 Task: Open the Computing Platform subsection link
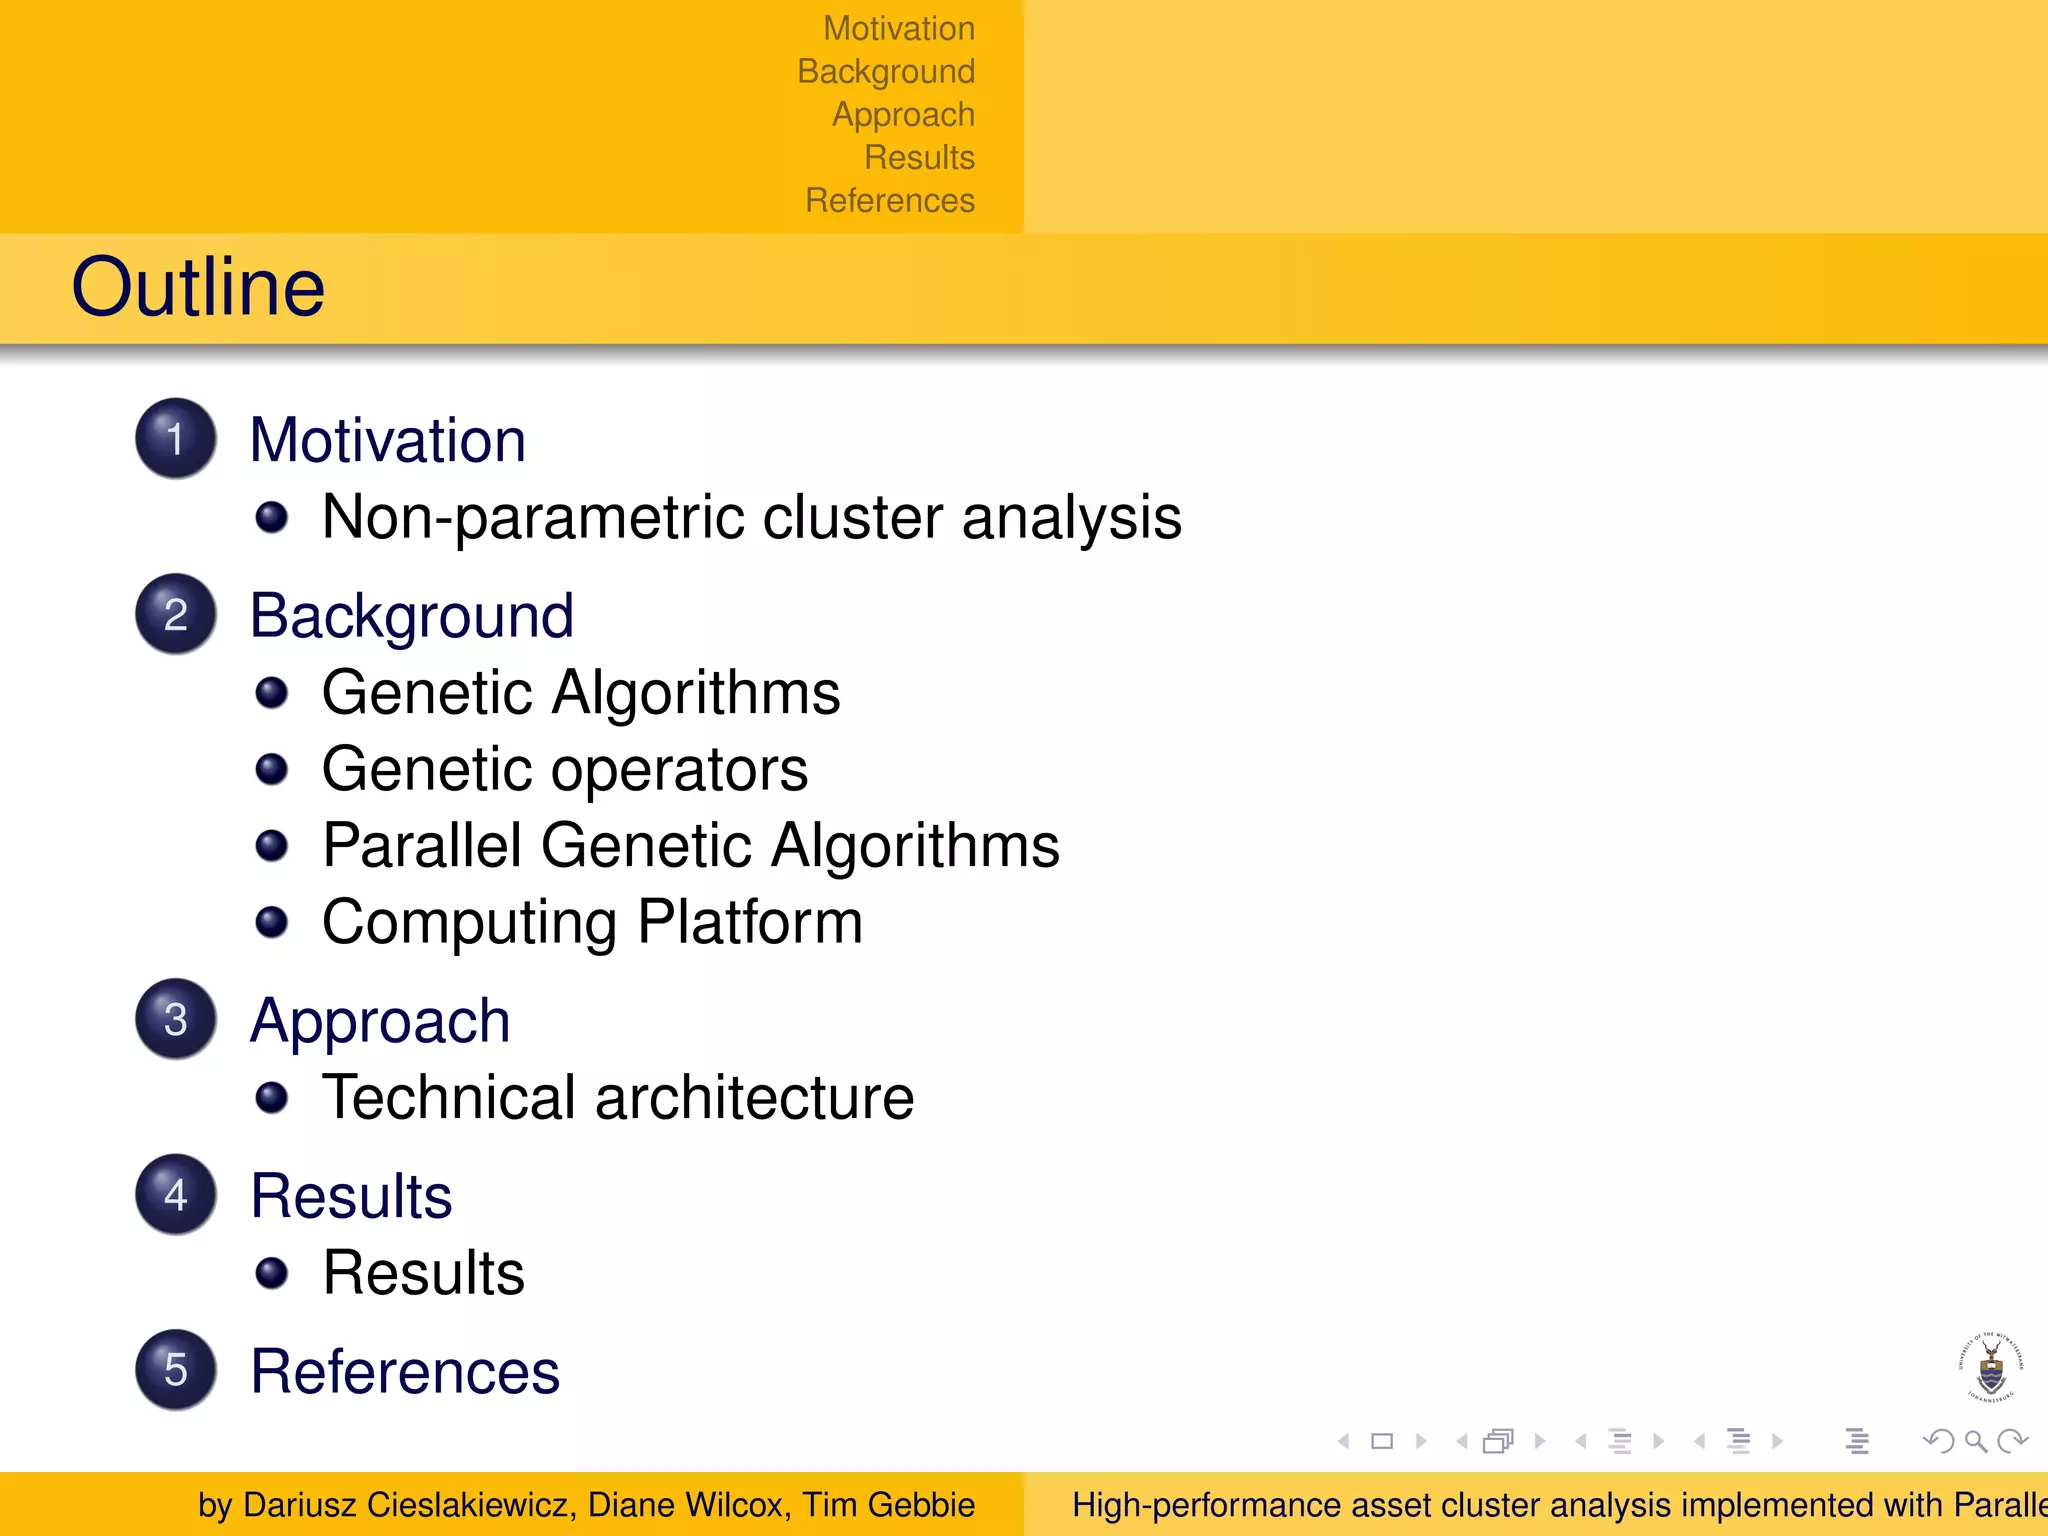click(592, 921)
